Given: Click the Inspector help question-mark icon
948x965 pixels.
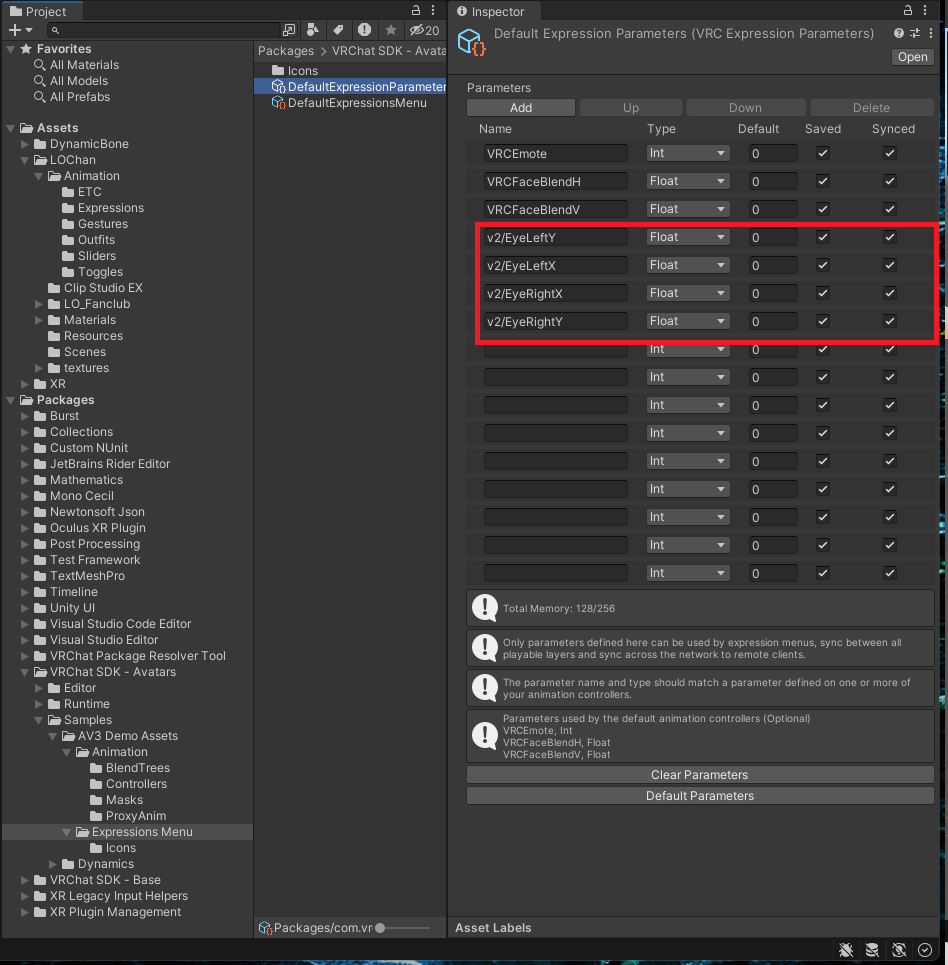Looking at the screenshot, I should (899, 33).
